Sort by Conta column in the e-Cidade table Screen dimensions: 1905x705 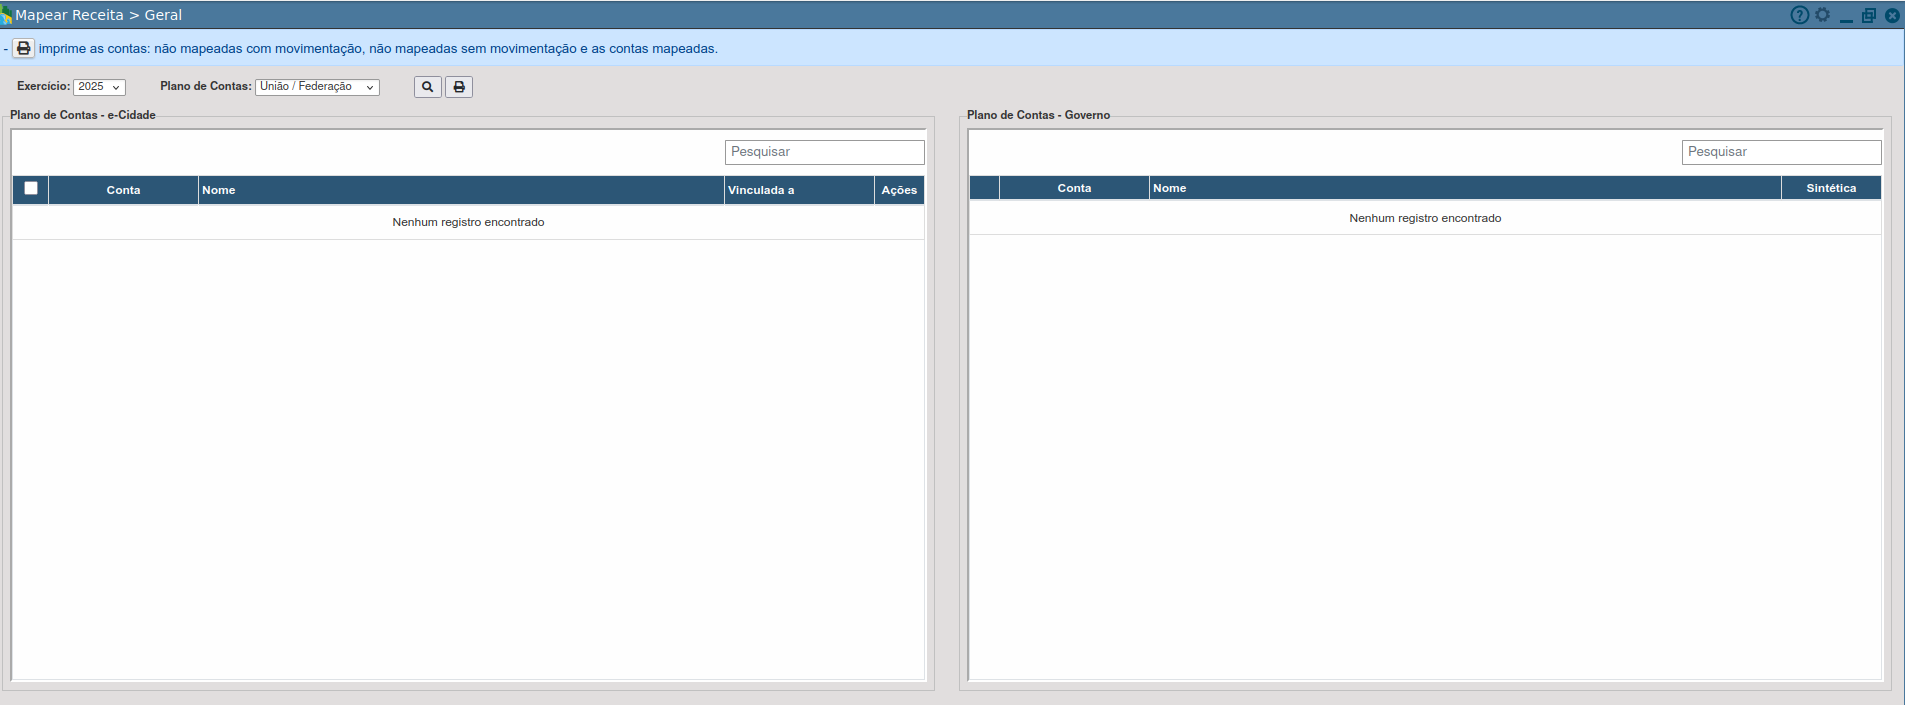click(123, 190)
